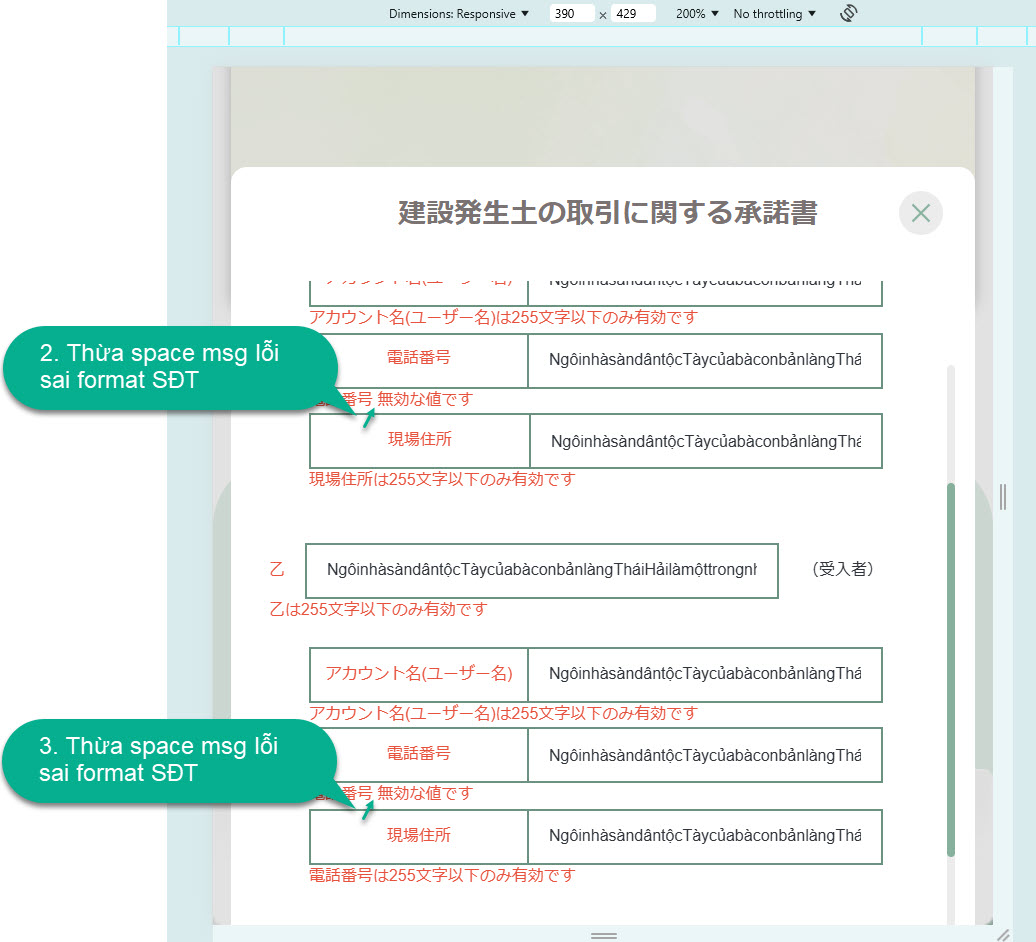1036x942 pixels.
Task: Focus the upper section 現場住所 input
Action: [x=704, y=441]
